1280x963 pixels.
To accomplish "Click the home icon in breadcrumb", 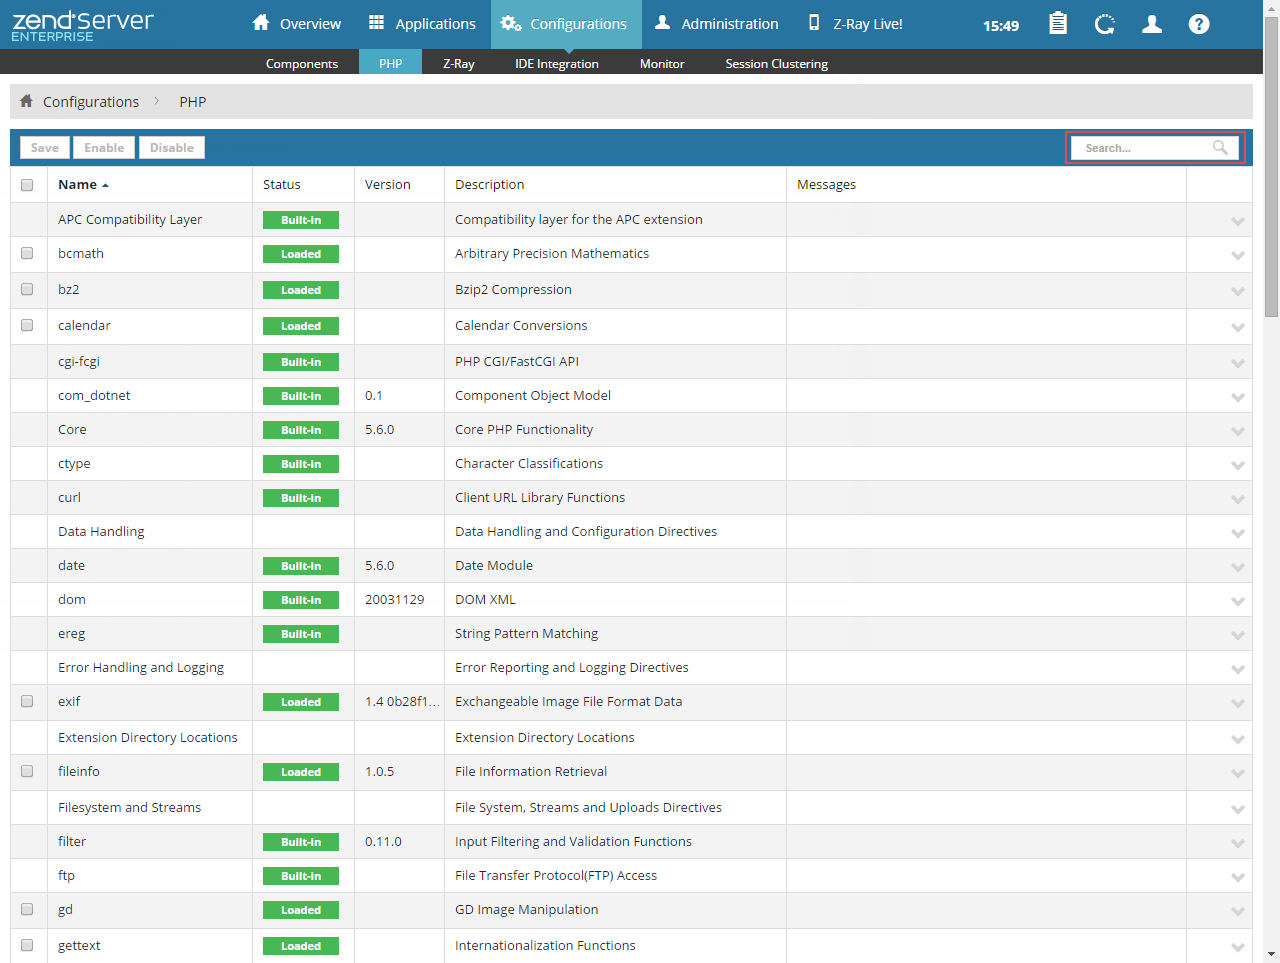I will pos(27,101).
